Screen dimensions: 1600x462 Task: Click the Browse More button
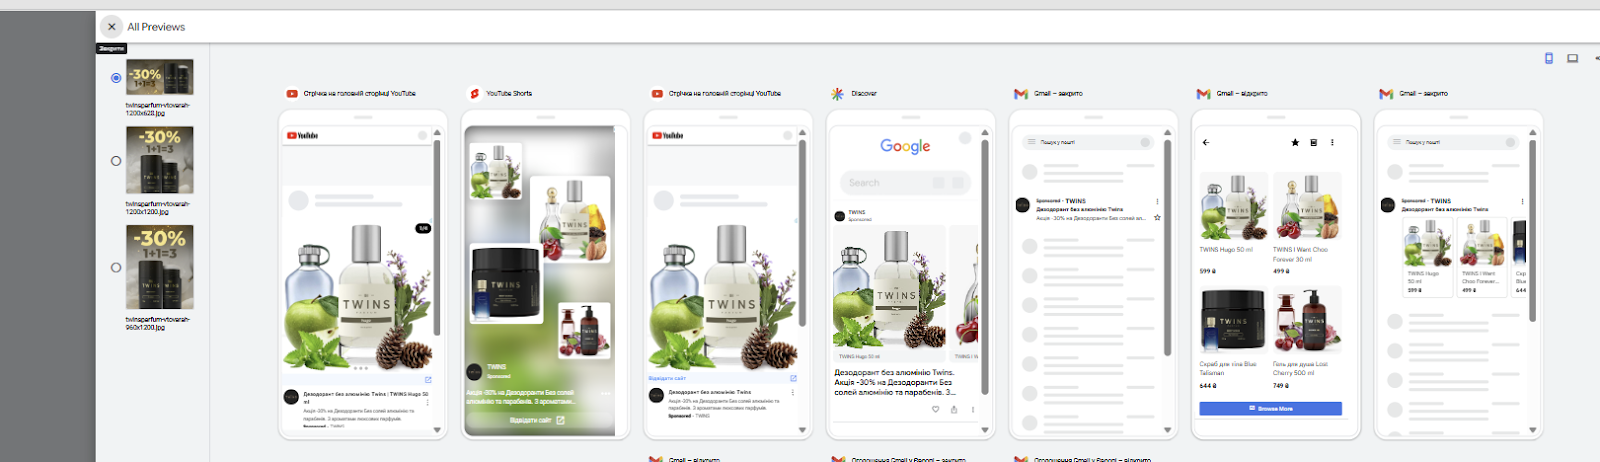[1270, 409]
